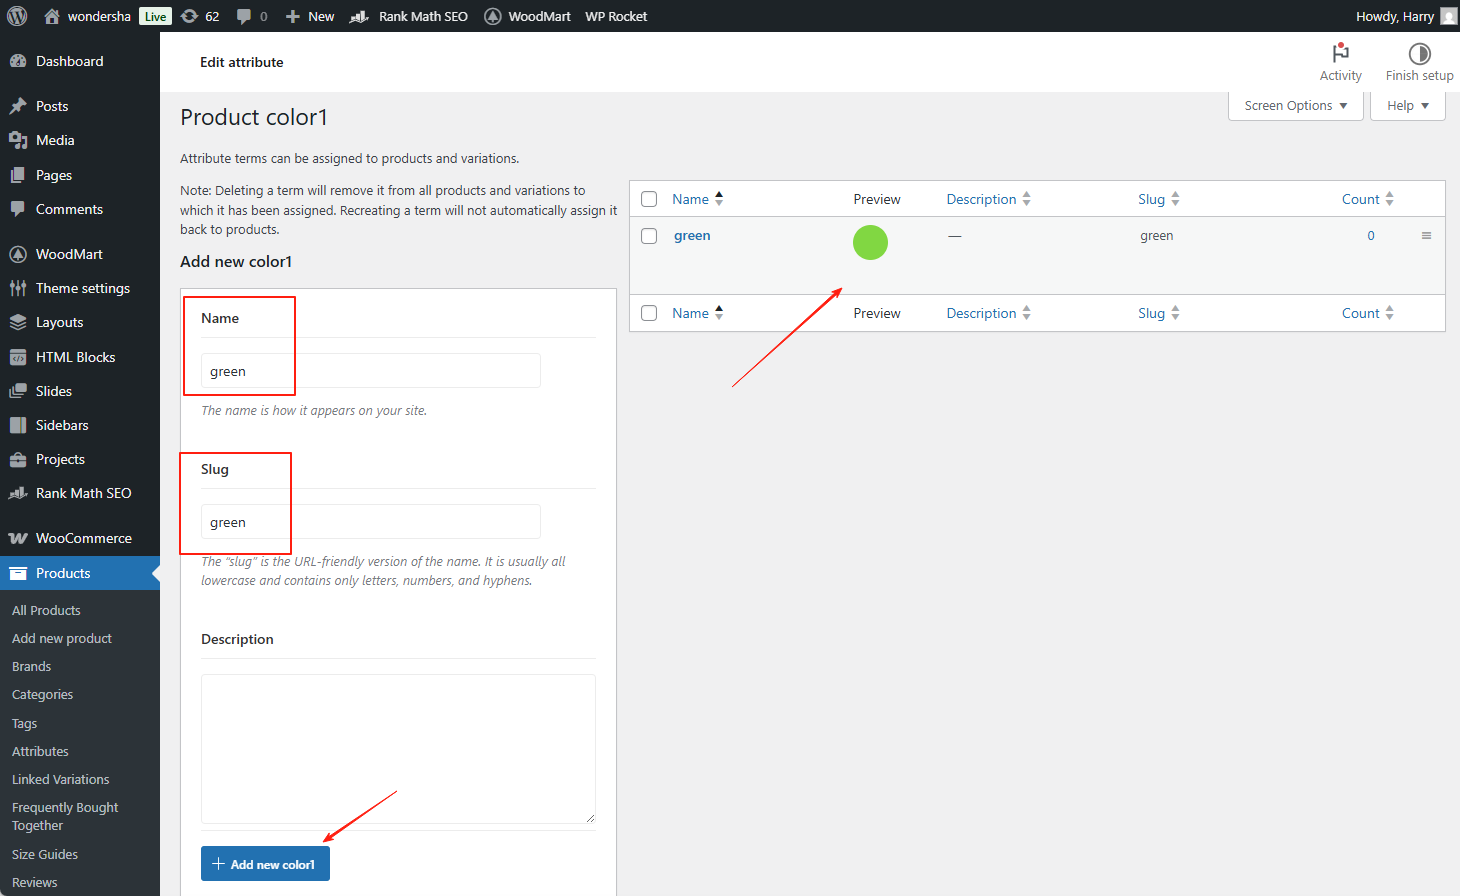Image resolution: width=1460 pixels, height=896 pixels.
Task: Open the updates icon showing 62
Action: coord(190,16)
